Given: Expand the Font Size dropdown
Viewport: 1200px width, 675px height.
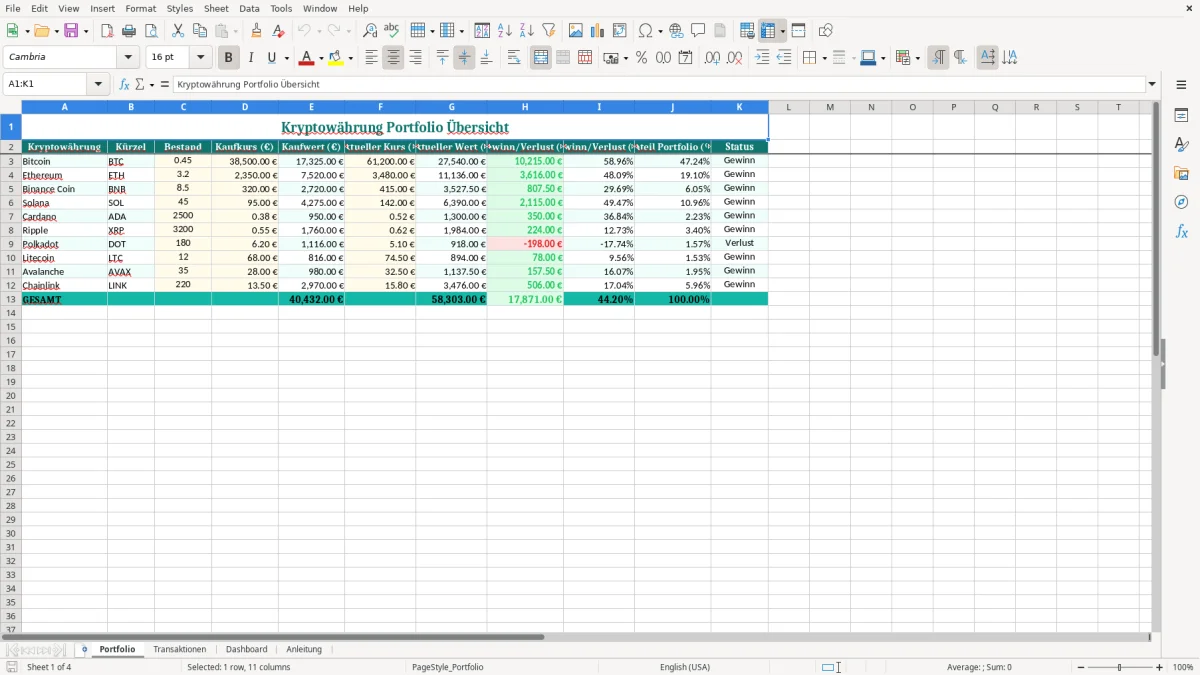Looking at the screenshot, I should [200, 58].
